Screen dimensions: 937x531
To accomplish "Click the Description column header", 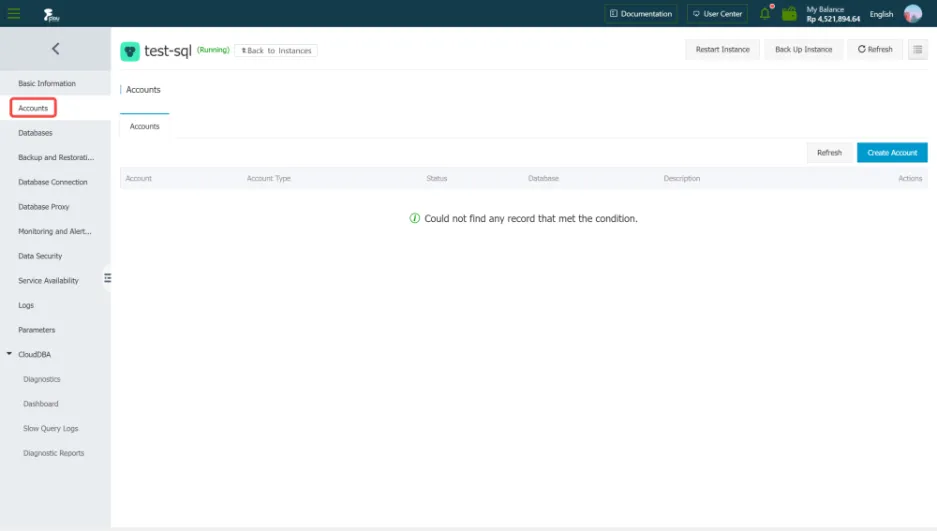I will 682,178.
